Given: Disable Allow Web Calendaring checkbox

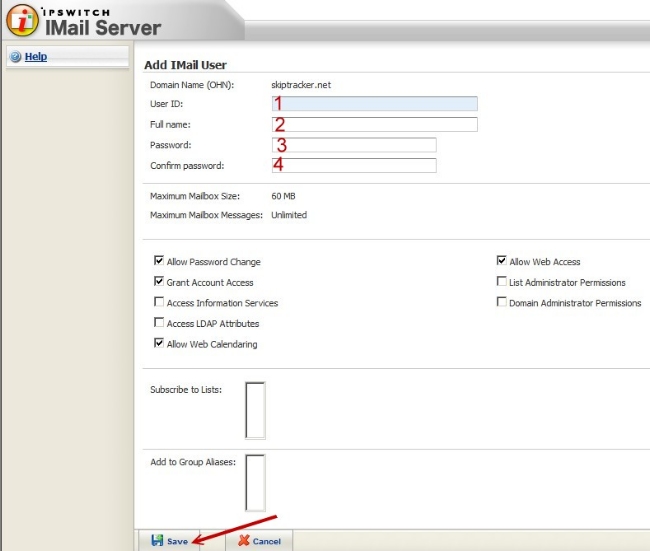Looking at the screenshot, I should [x=159, y=344].
